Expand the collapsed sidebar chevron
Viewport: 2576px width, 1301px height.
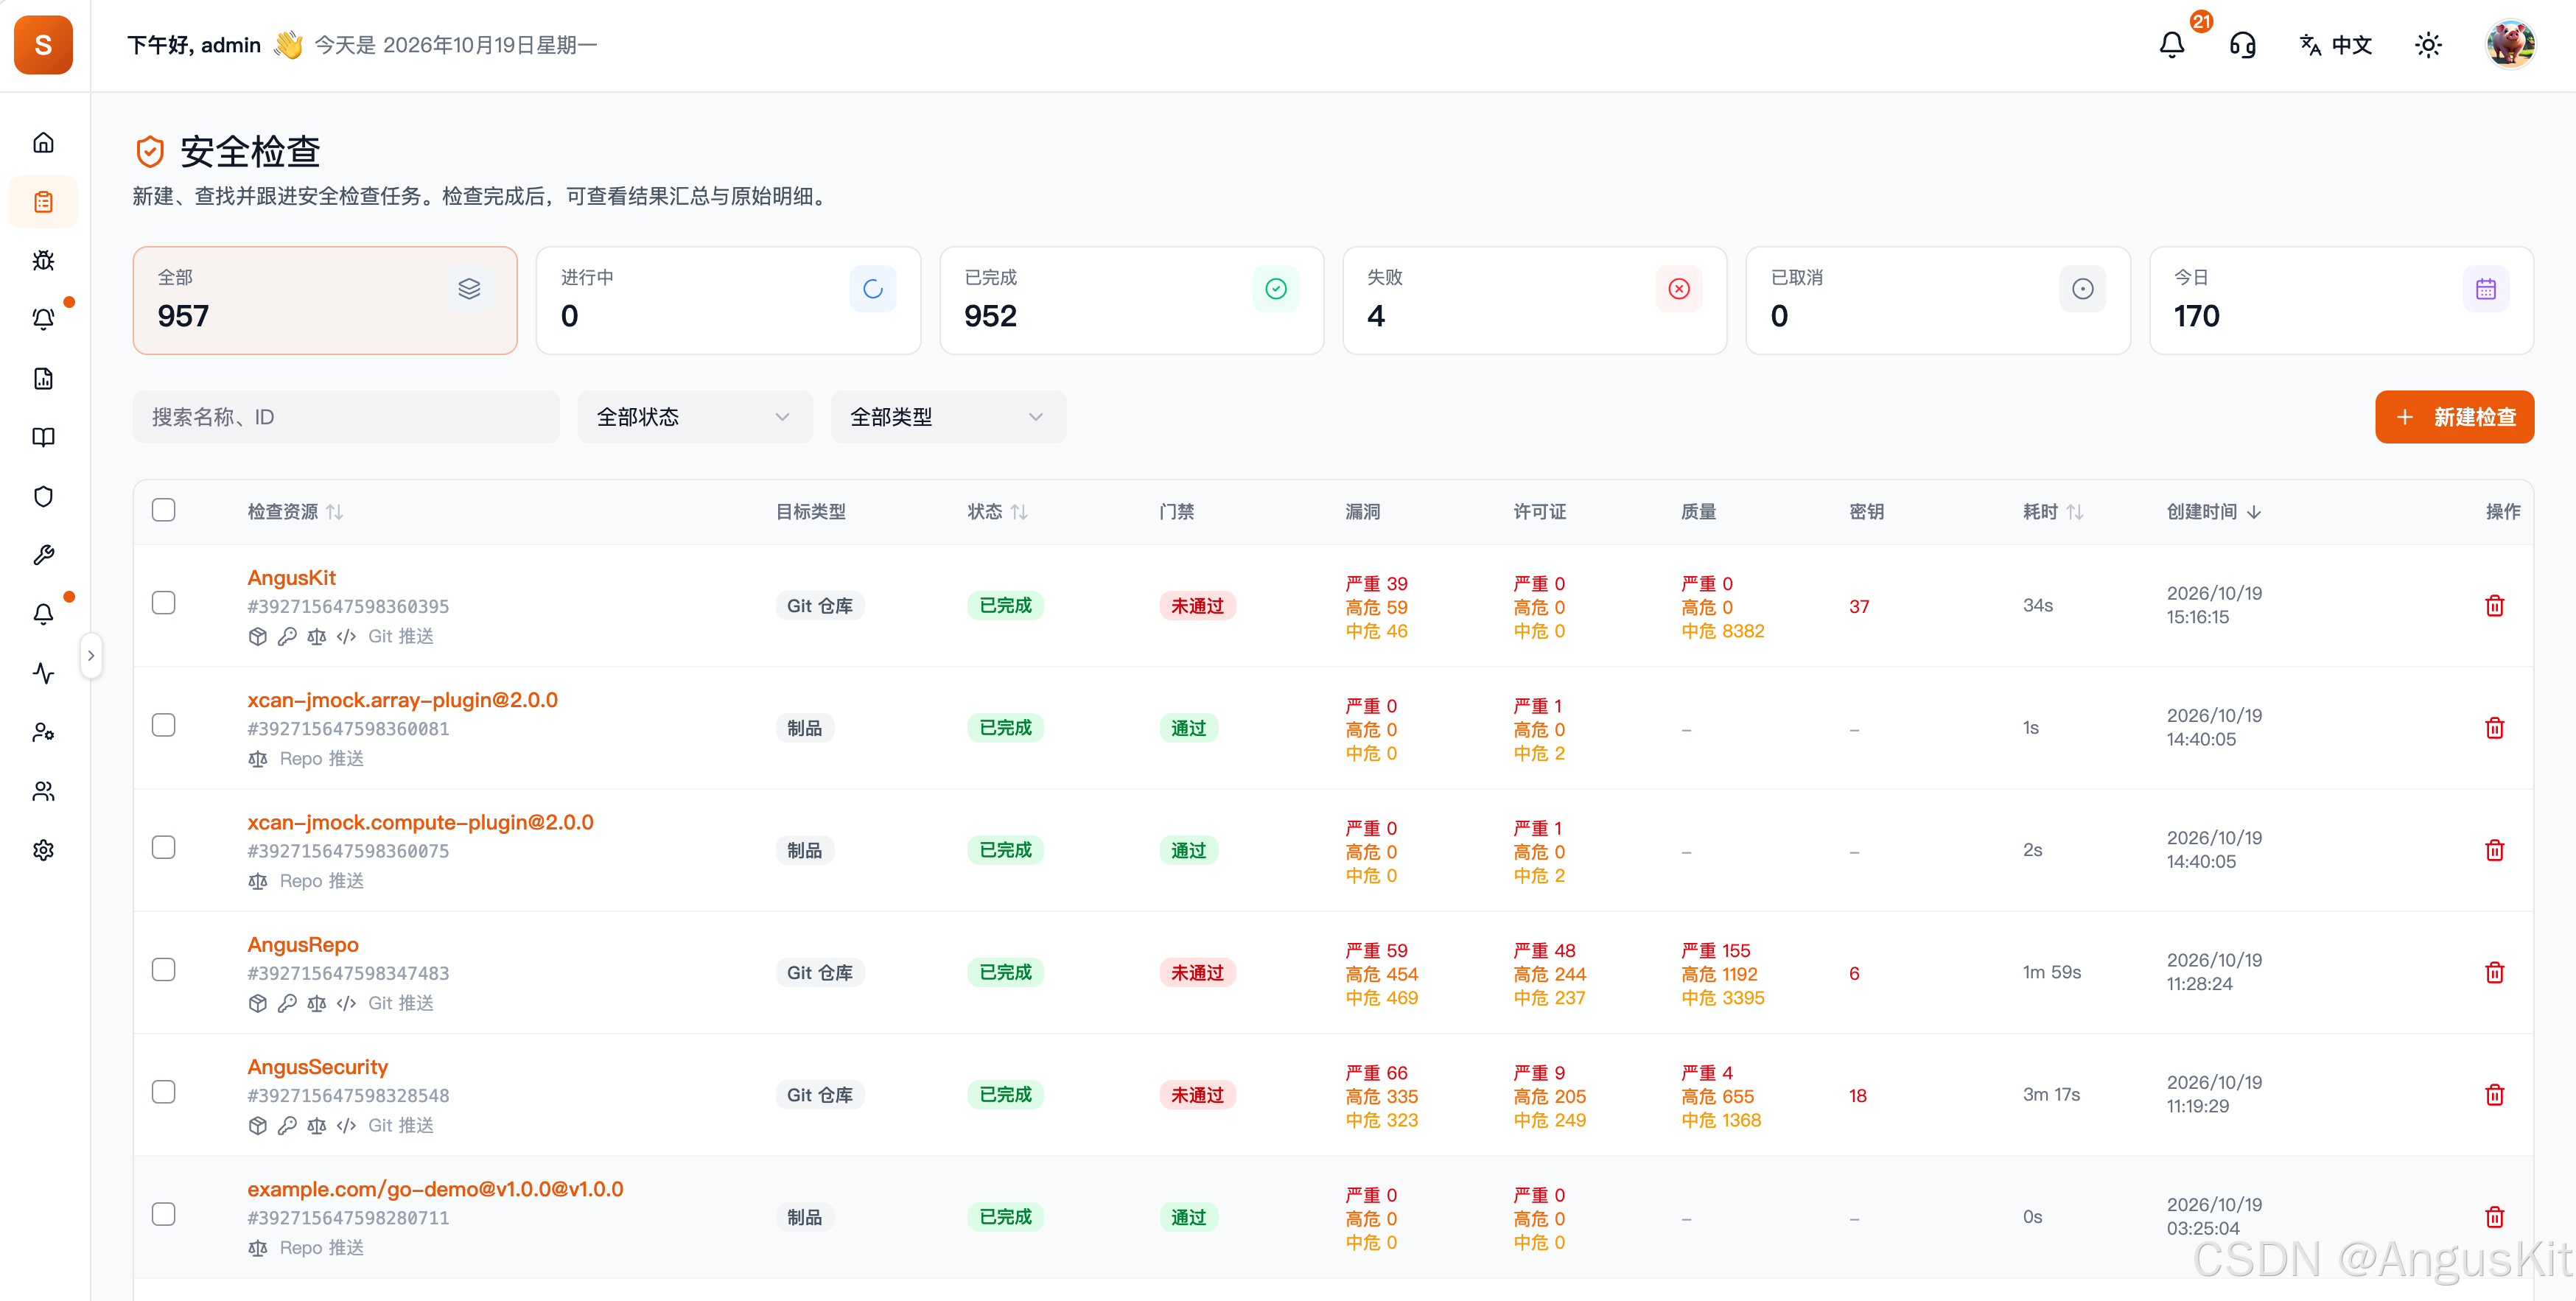91,656
